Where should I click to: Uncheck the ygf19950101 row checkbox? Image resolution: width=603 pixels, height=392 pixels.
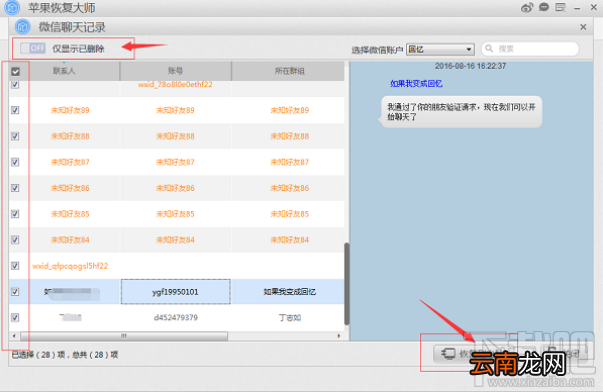coord(15,292)
